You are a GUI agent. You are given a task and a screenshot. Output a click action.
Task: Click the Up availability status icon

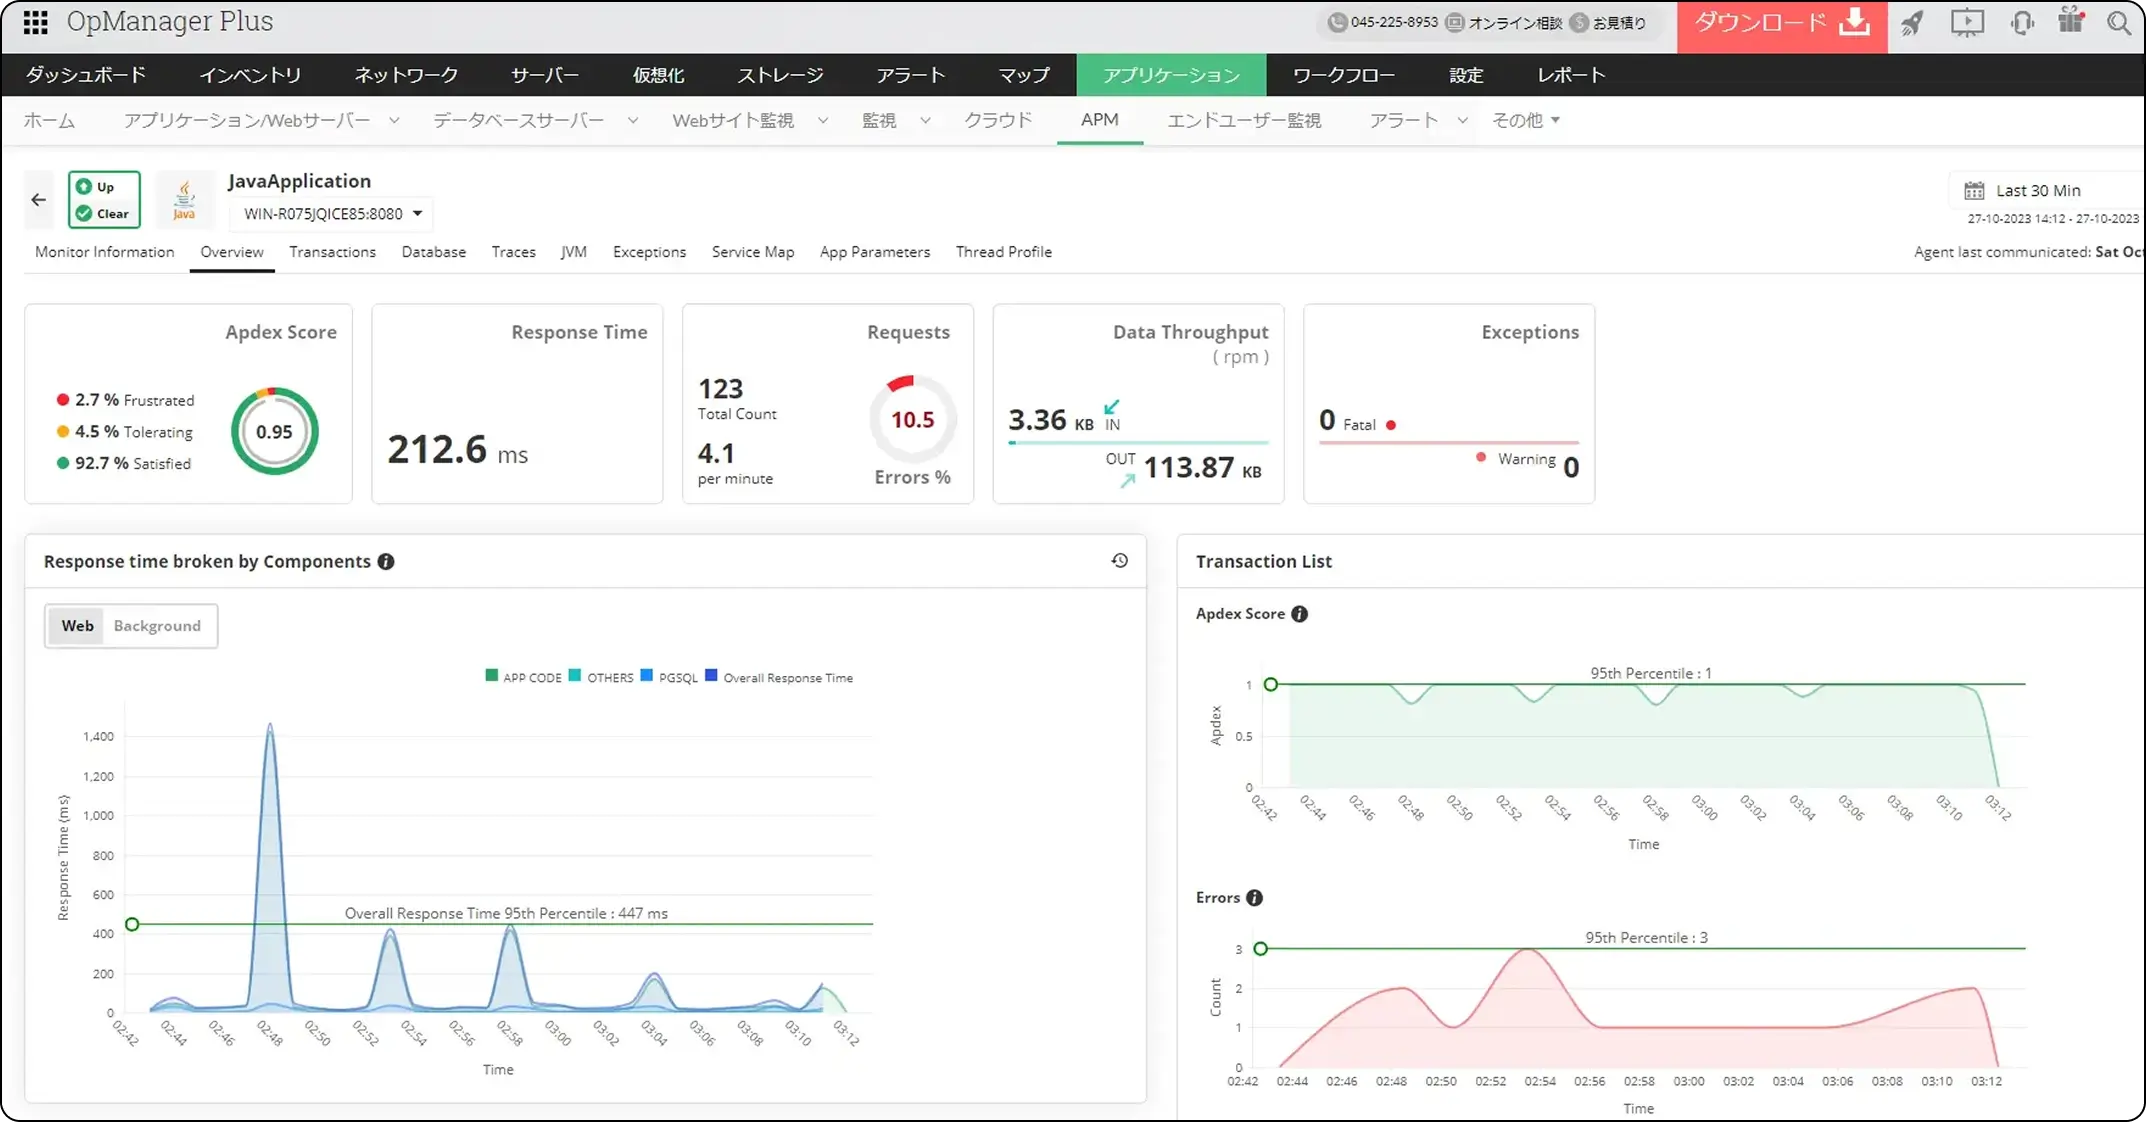pyautogui.click(x=84, y=186)
